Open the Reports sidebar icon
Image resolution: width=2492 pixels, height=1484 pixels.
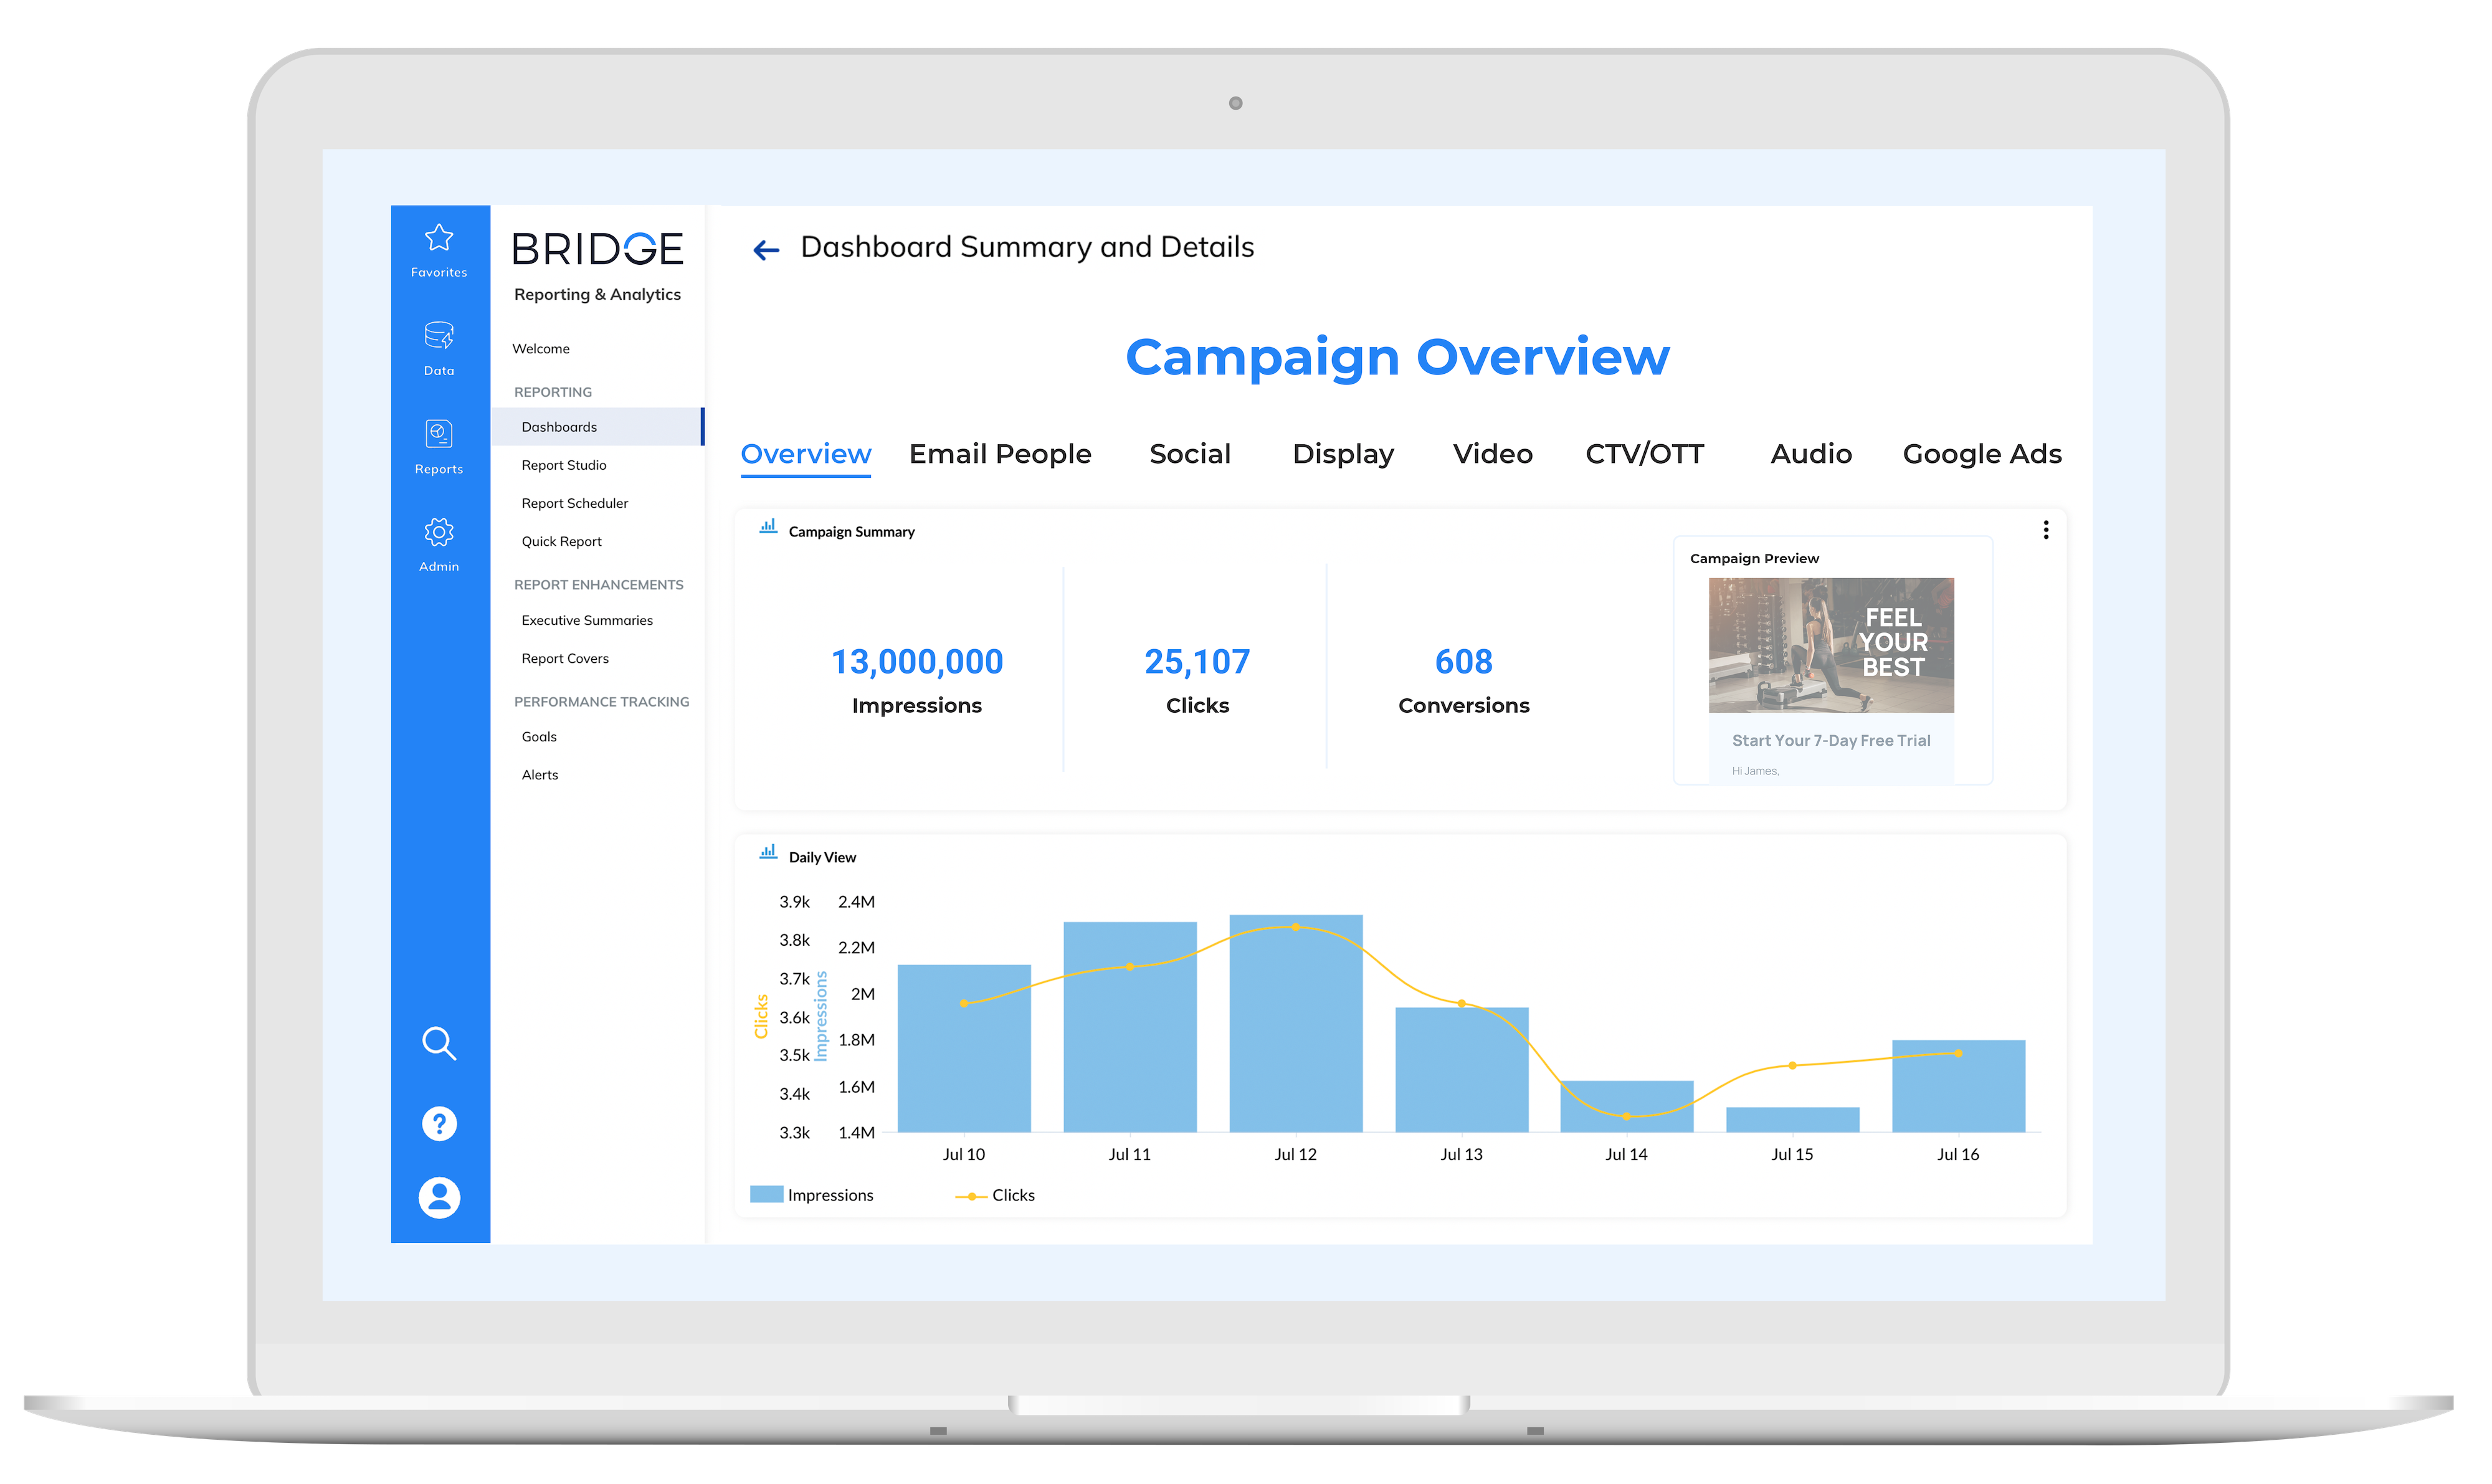pyautogui.click(x=439, y=434)
